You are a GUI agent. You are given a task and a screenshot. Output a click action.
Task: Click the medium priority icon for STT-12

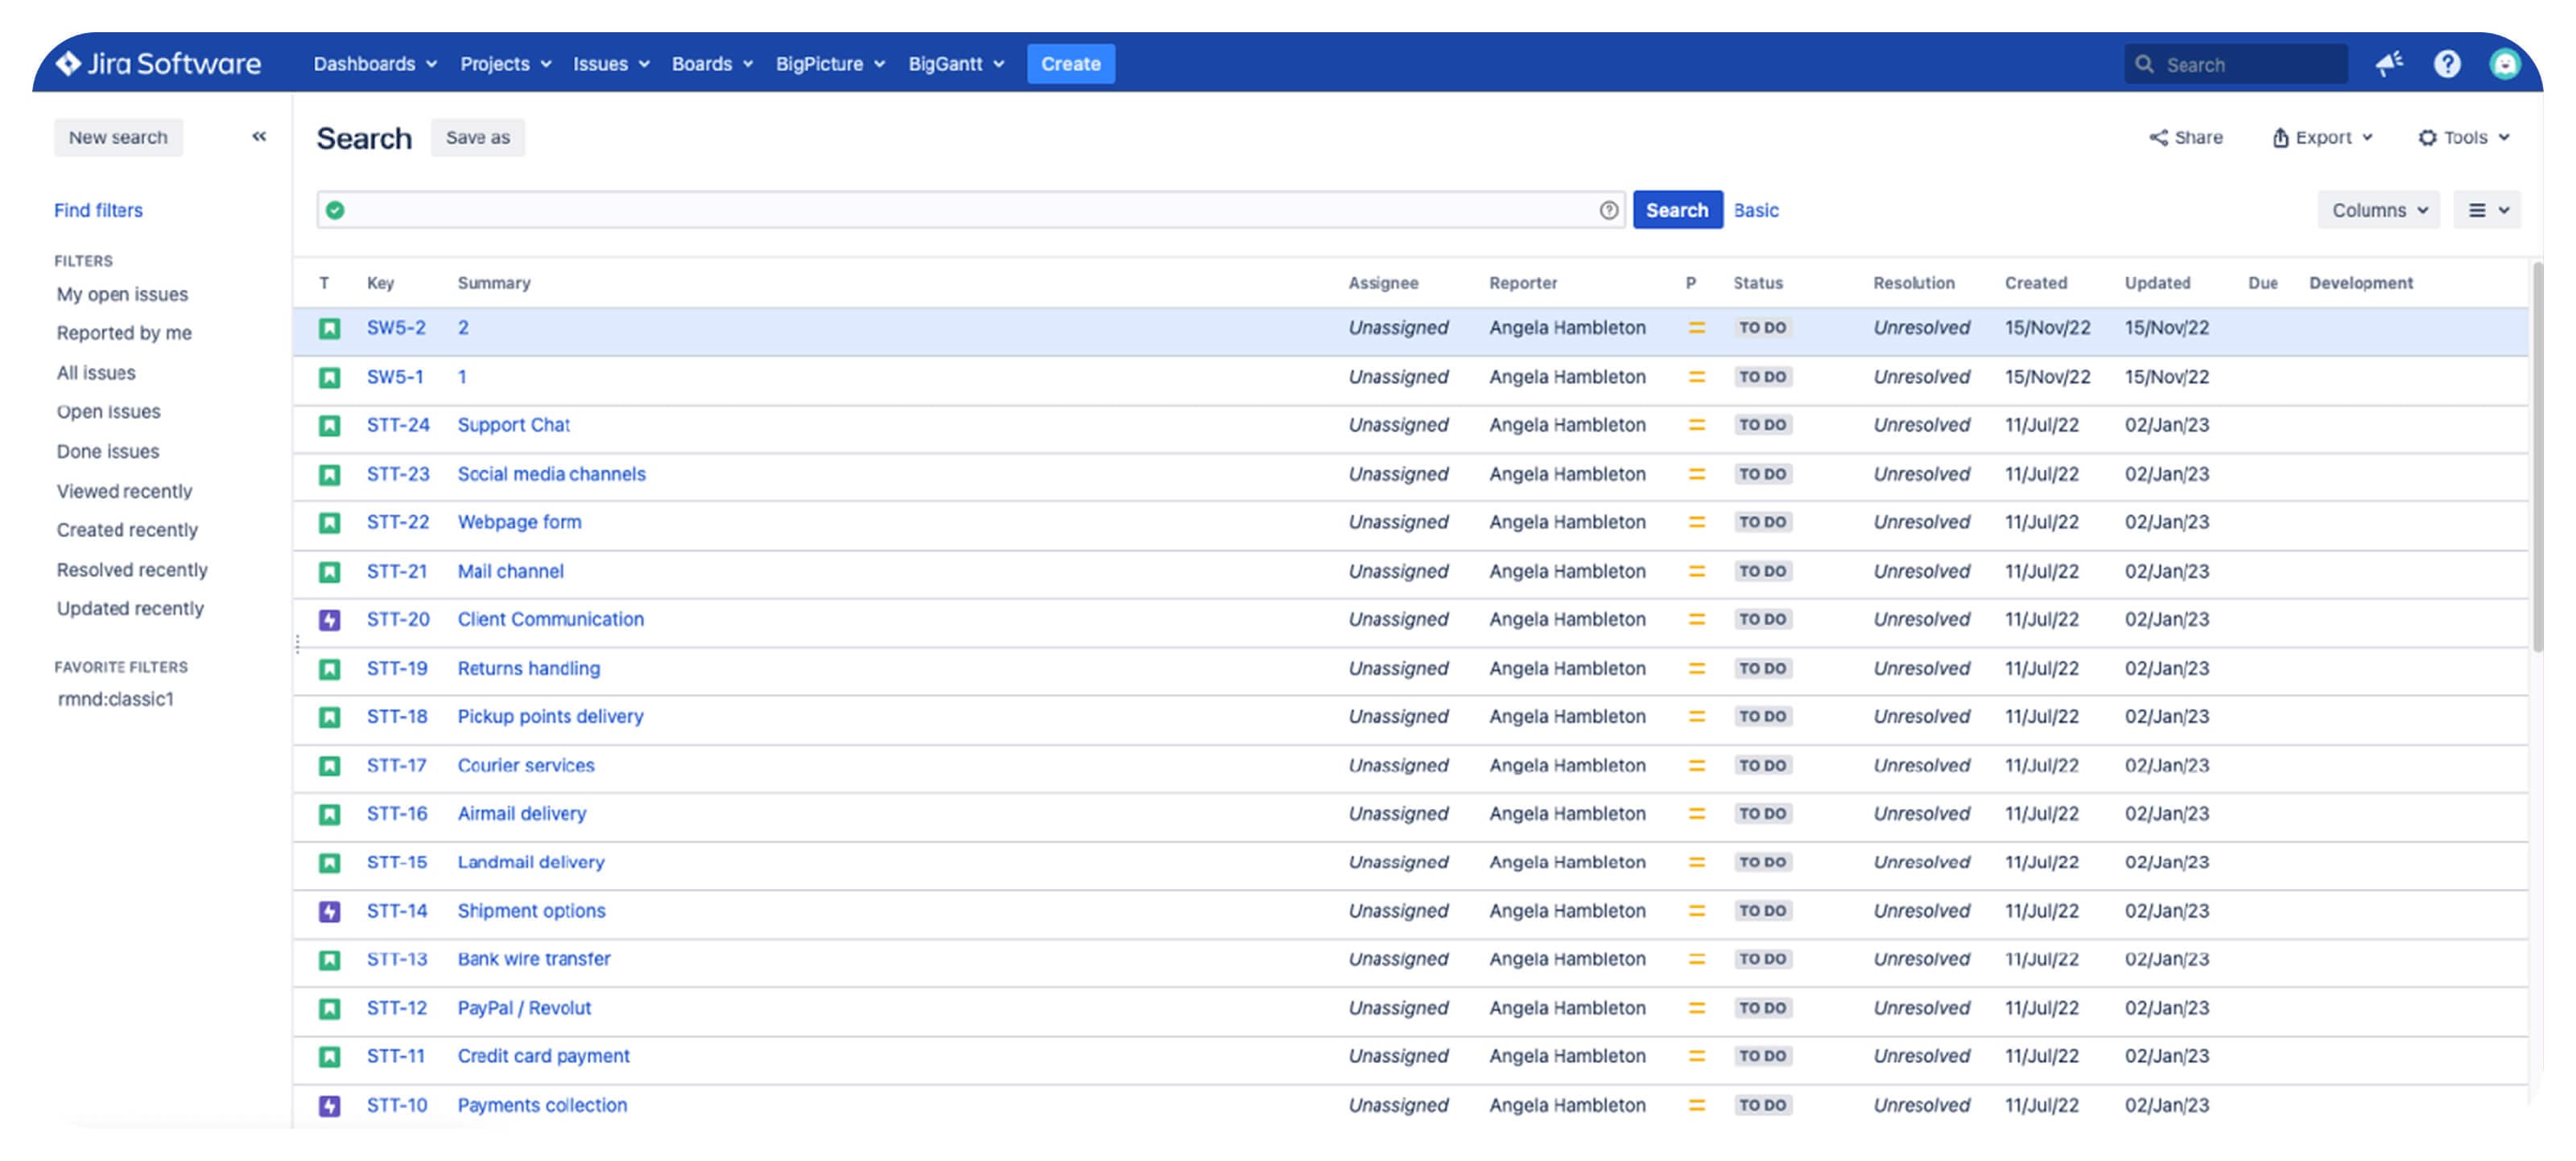point(1696,1008)
